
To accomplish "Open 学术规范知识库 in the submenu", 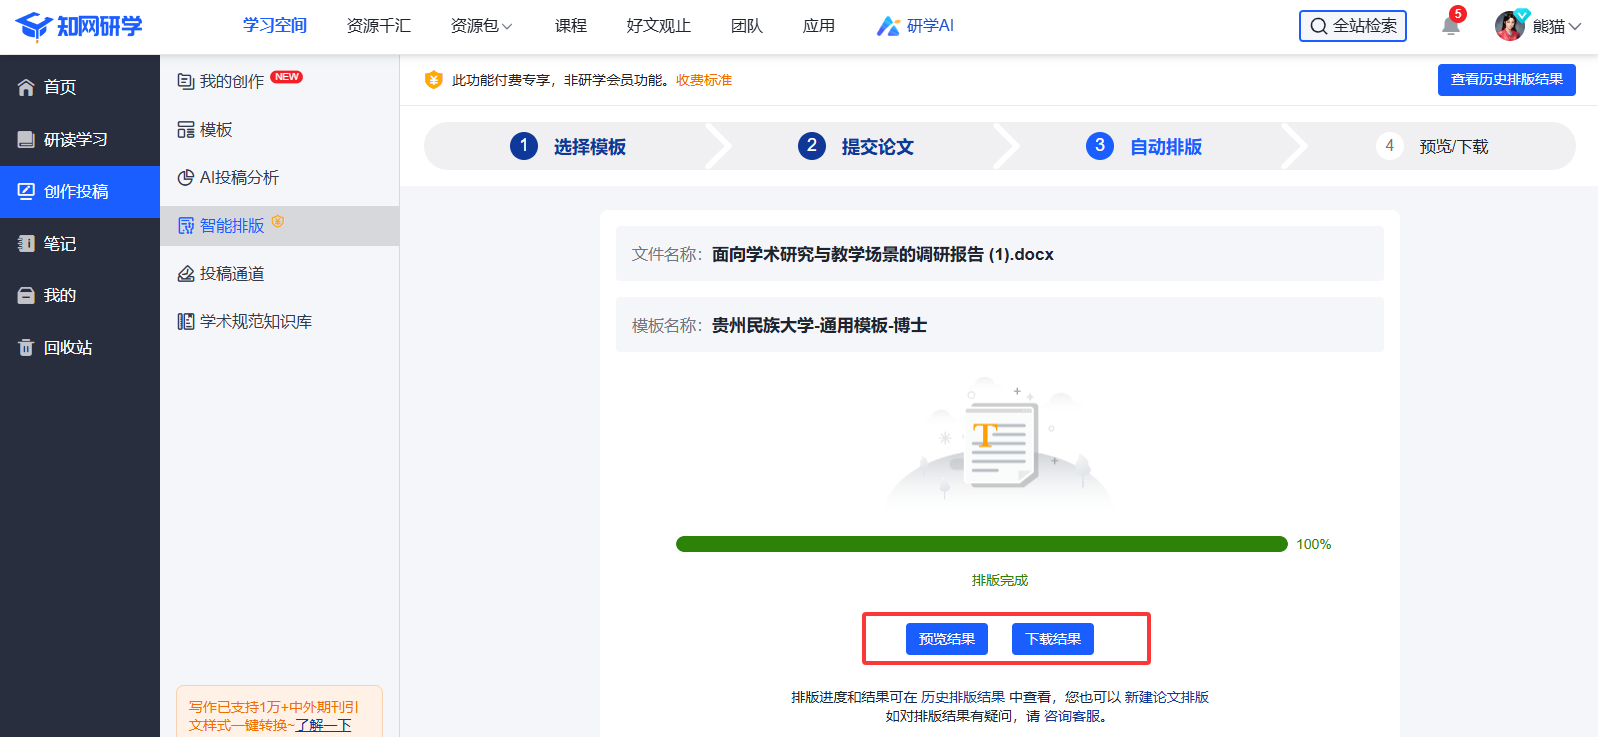I will (x=255, y=321).
